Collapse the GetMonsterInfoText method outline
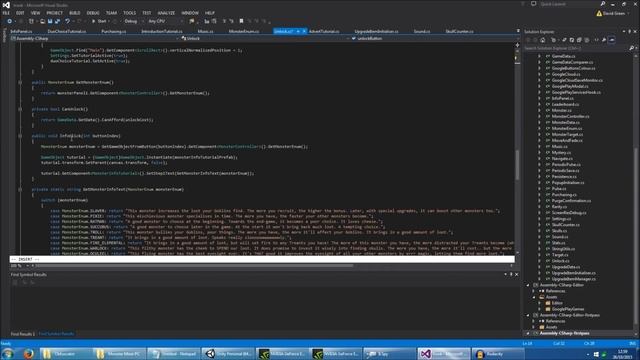This screenshot has height=360, width=640. (x=20, y=189)
